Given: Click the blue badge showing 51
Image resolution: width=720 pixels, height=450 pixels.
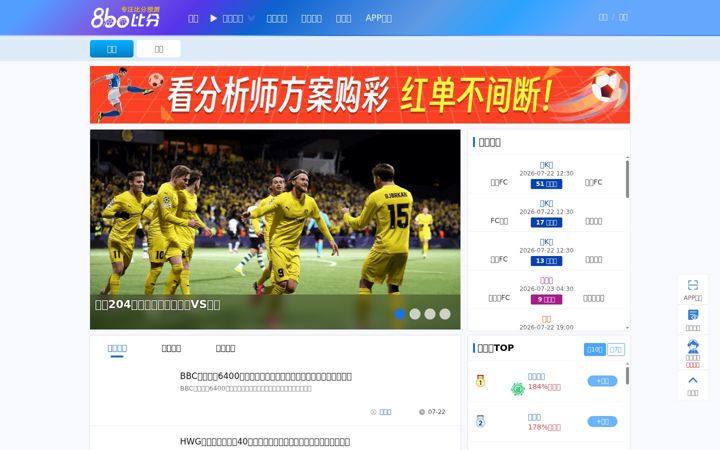Looking at the screenshot, I should tap(546, 184).
